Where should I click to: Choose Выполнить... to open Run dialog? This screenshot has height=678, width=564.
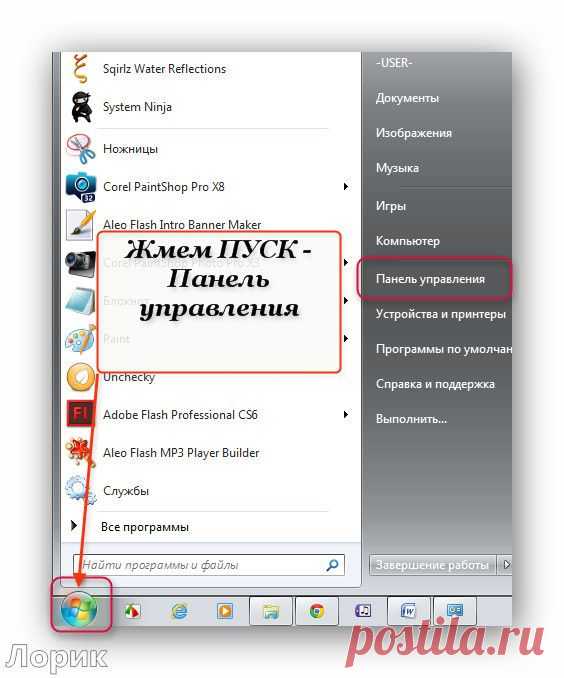click(411, 419)
